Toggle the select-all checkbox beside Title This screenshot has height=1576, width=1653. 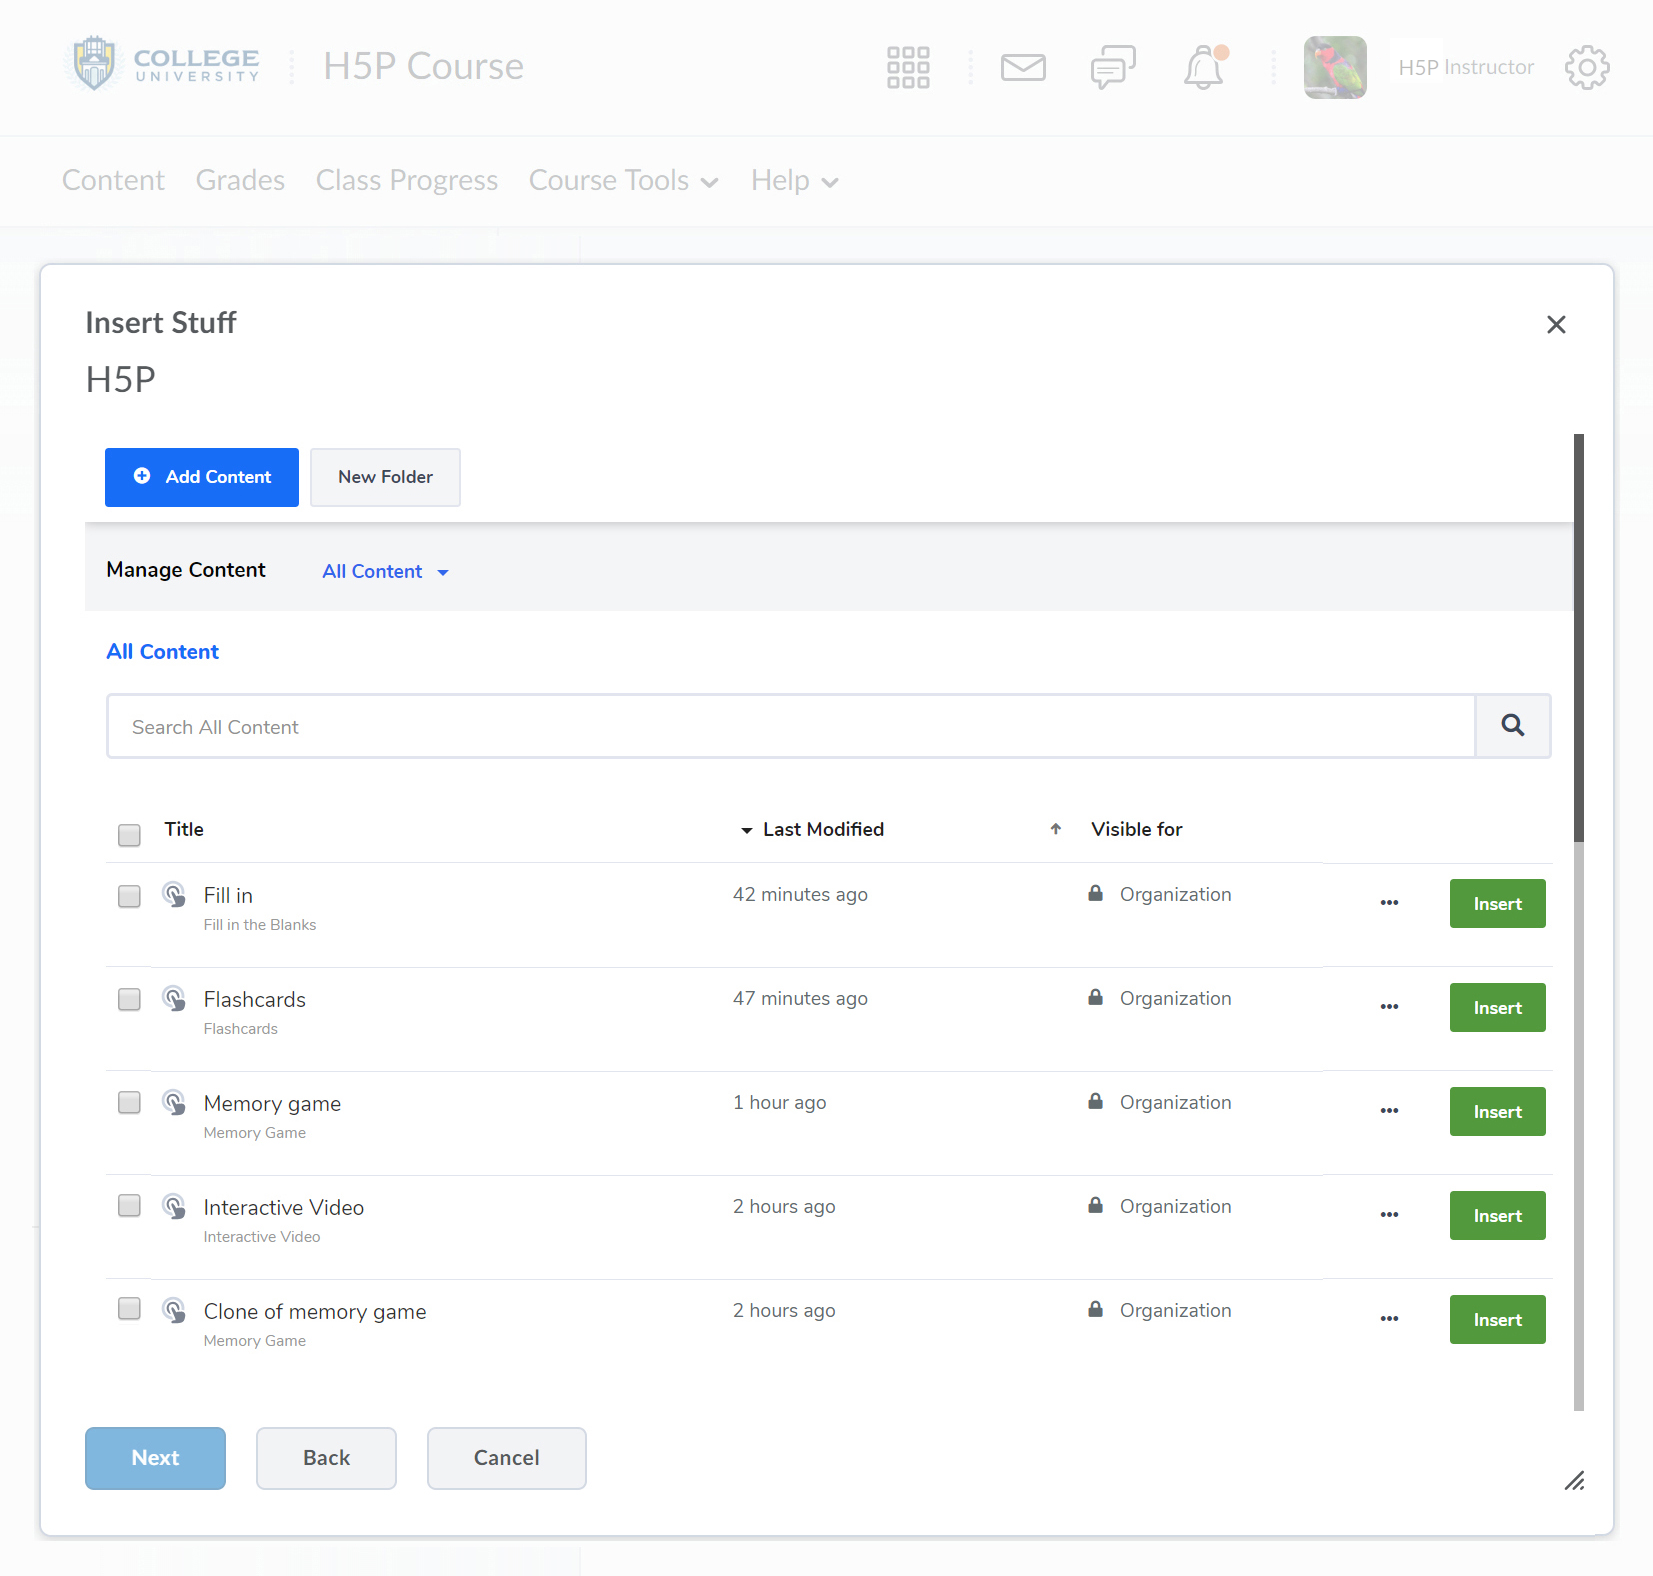click(x=129, y=835)
